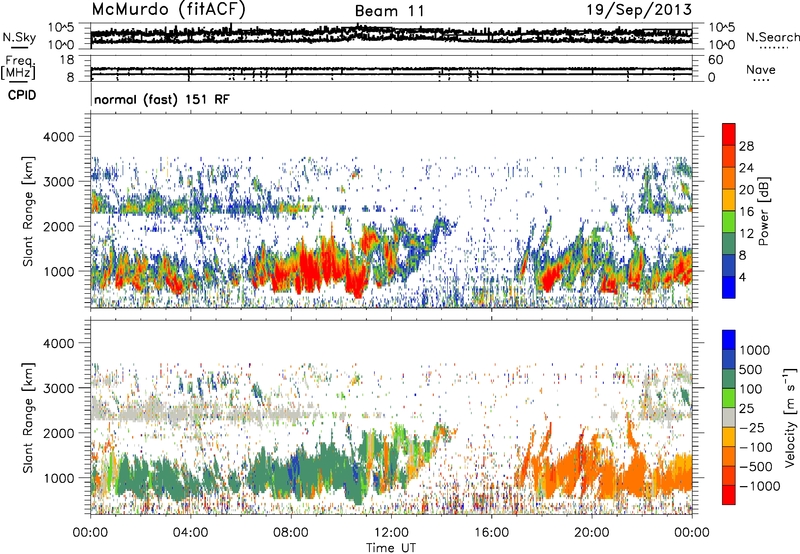Click the 04:00 time tick label
Viewport: 800px width, 554px height.
191,533
